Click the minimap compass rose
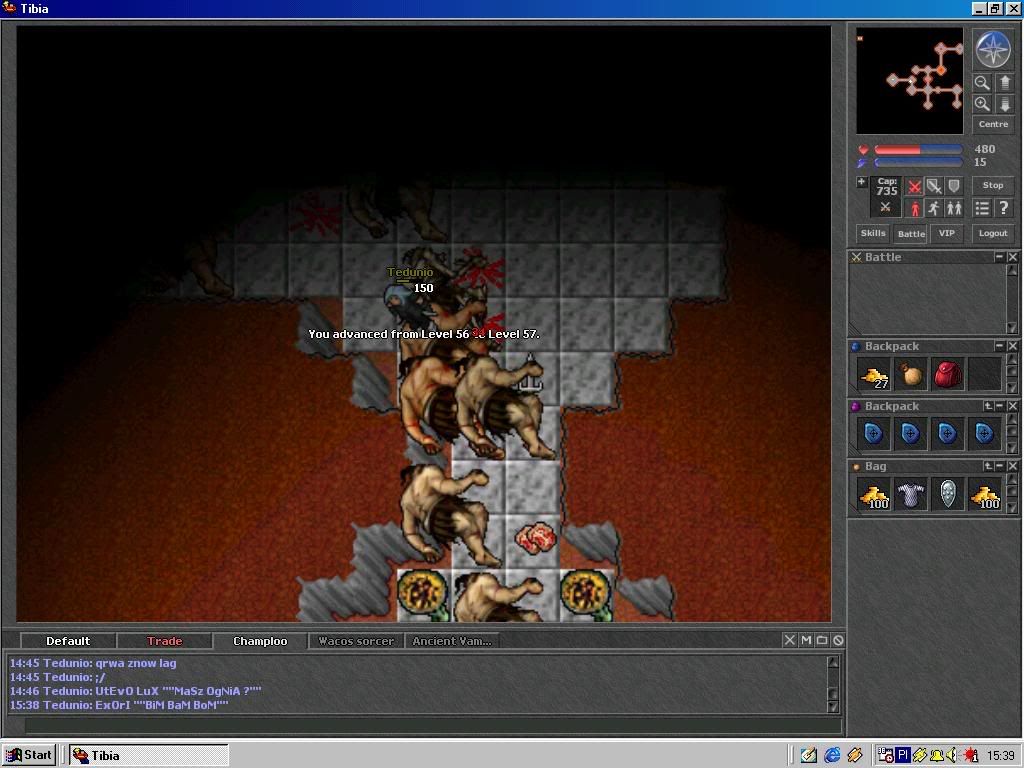 993,49
